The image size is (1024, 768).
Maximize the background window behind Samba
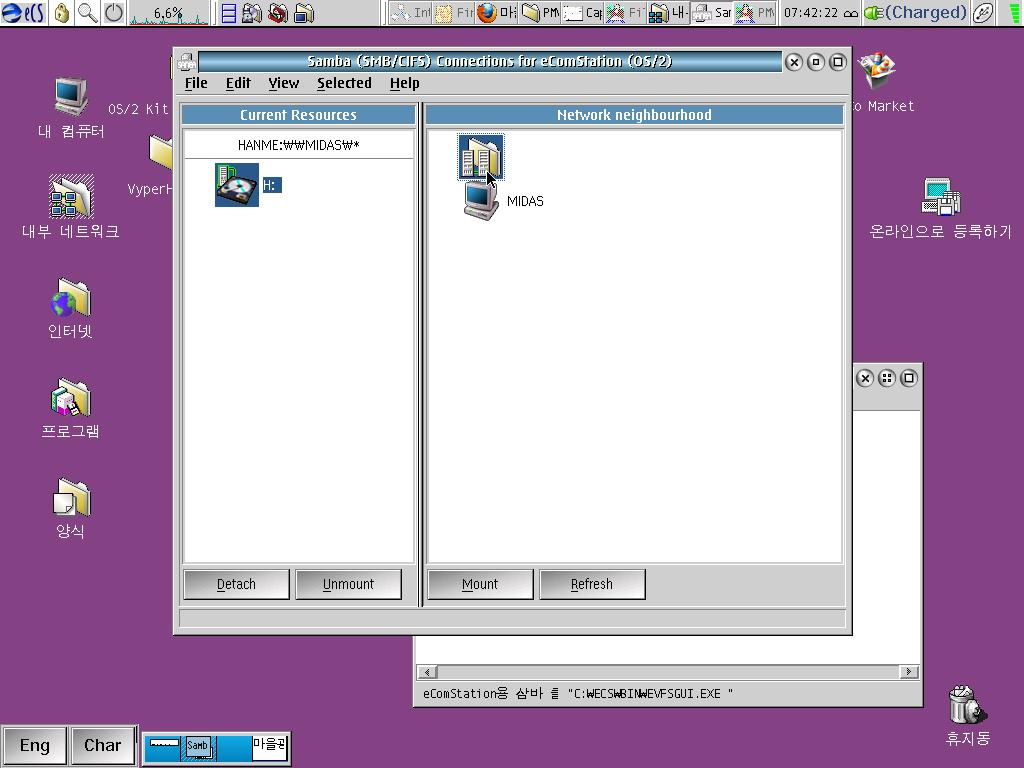tap(908, 378)
